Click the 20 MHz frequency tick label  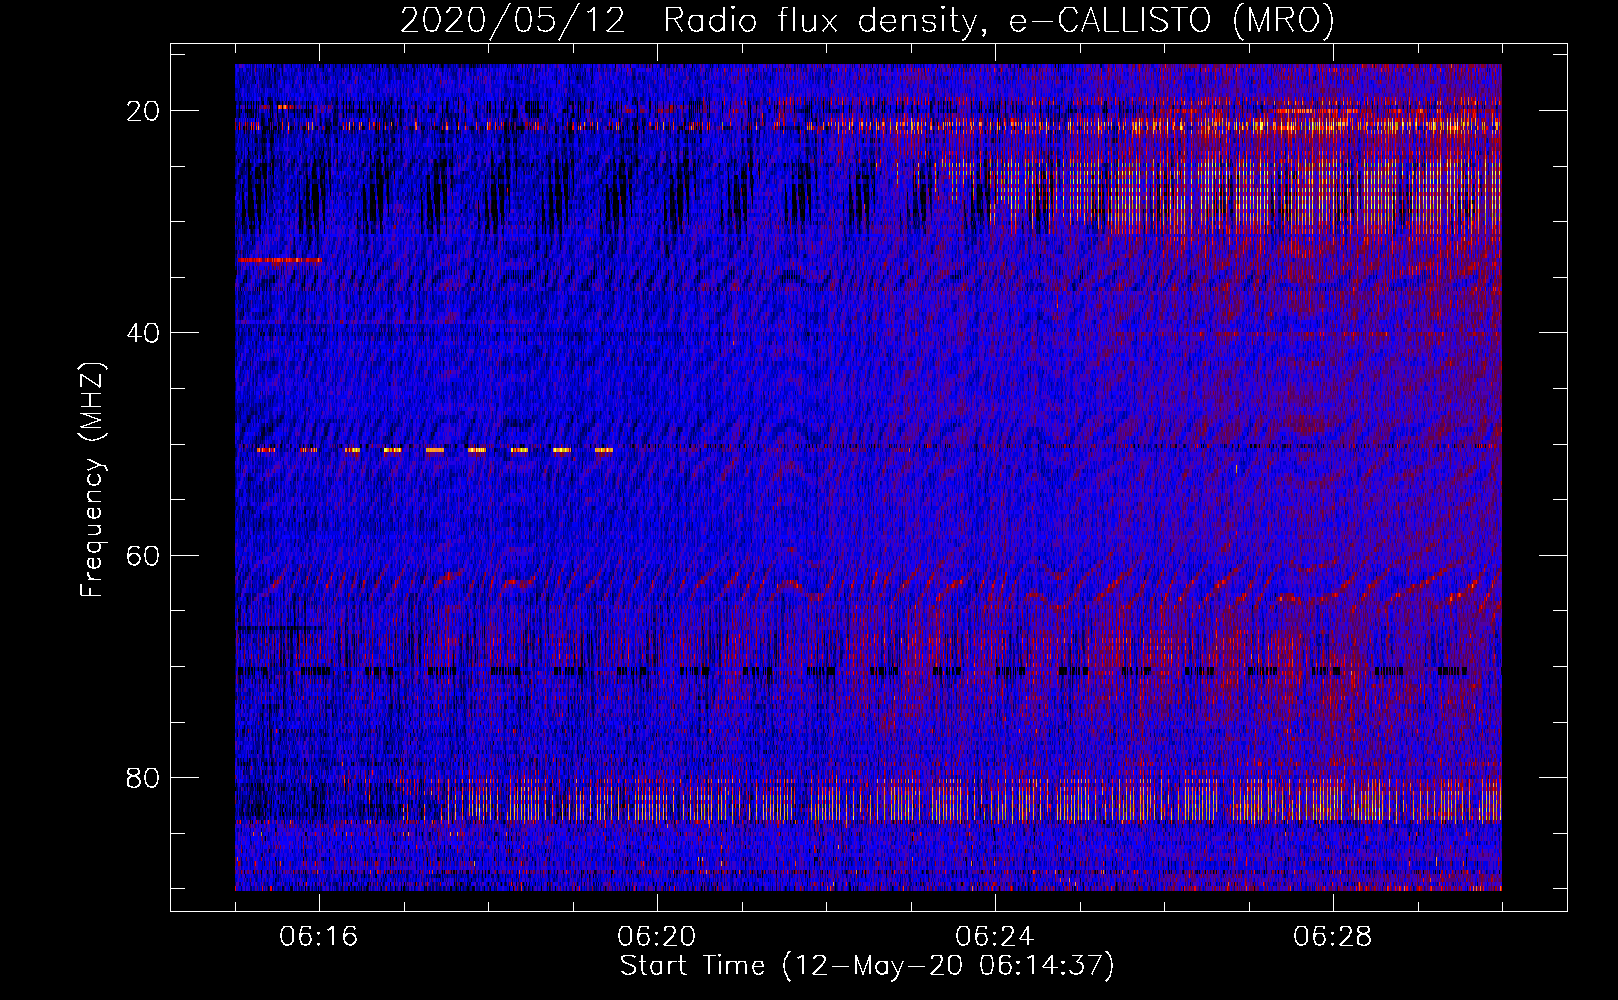[x=143, y=111]
